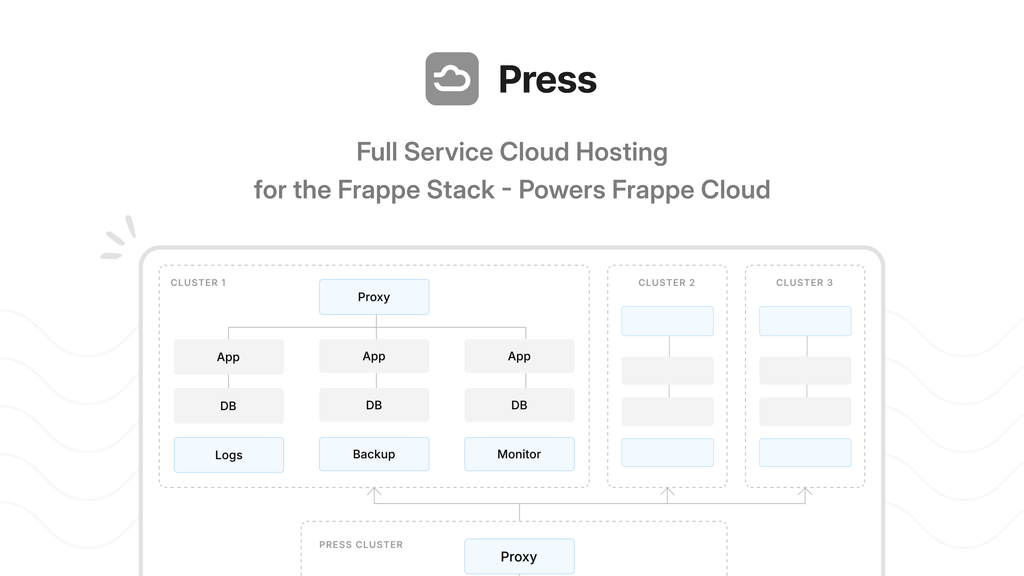
Task: Collapse the Press Cluster section
Action: (x=360, y=545)
